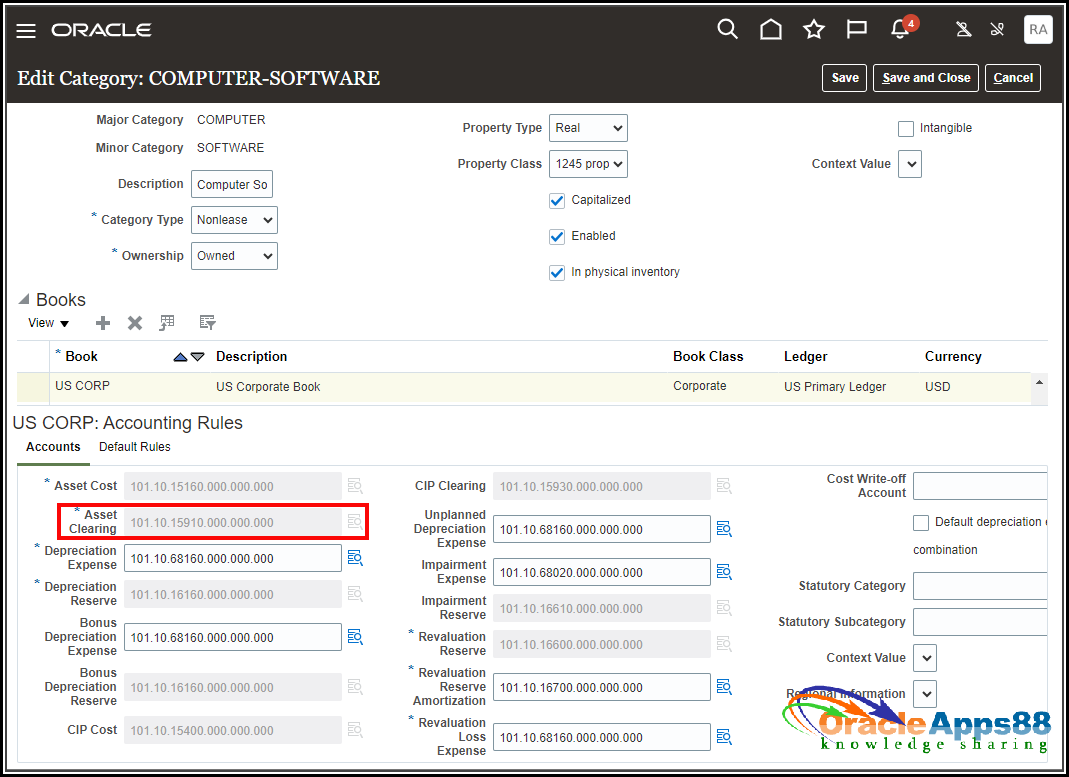Switch to the Default Rules tab
1069x777 pixels.
point(134,447)
